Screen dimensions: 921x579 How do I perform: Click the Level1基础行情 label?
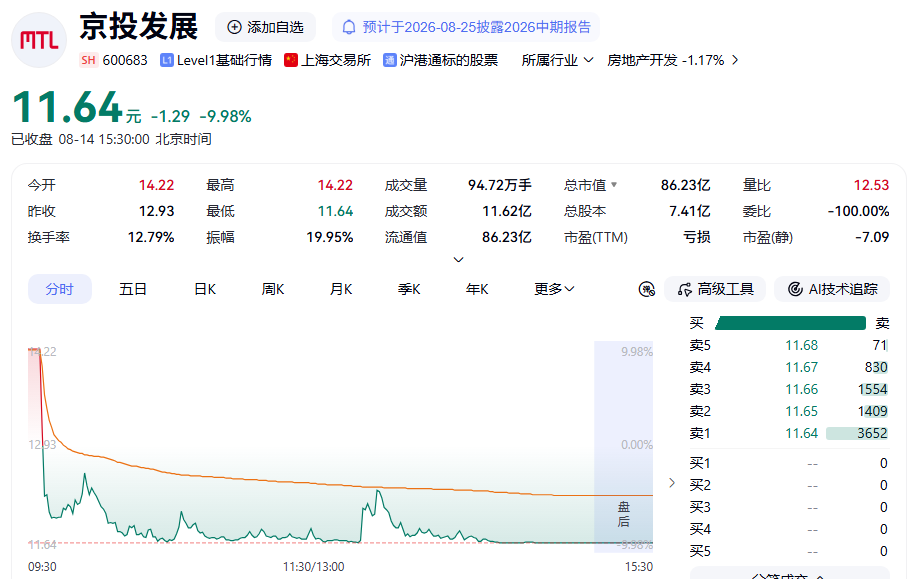click(224, 60)
